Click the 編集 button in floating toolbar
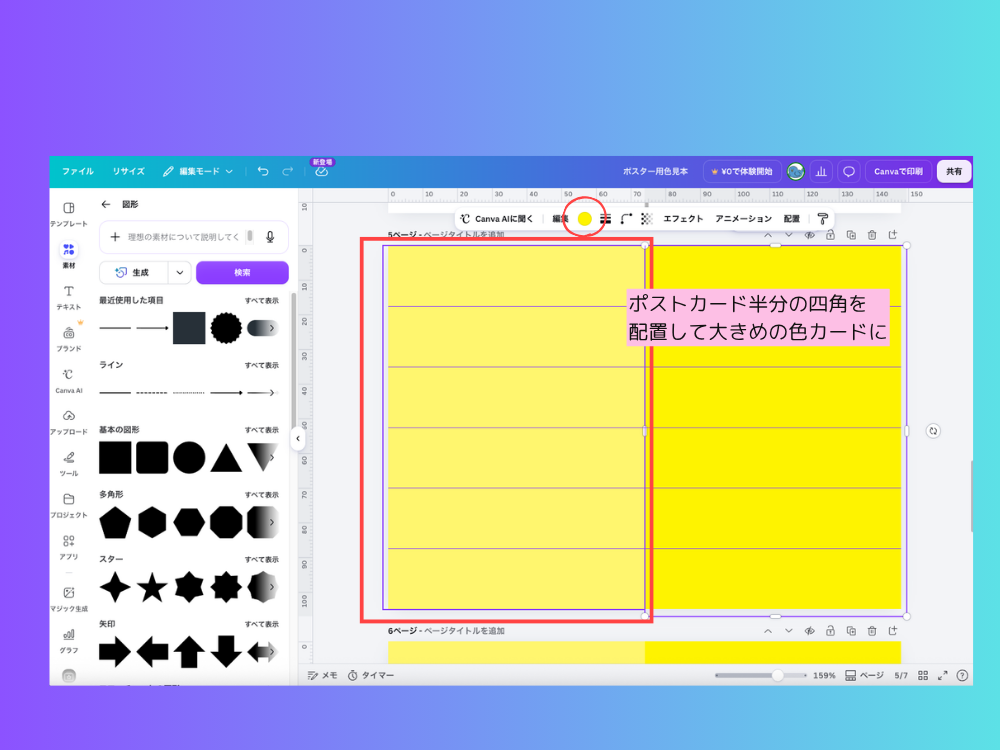Screen dimensions: 1000x750 560,219
